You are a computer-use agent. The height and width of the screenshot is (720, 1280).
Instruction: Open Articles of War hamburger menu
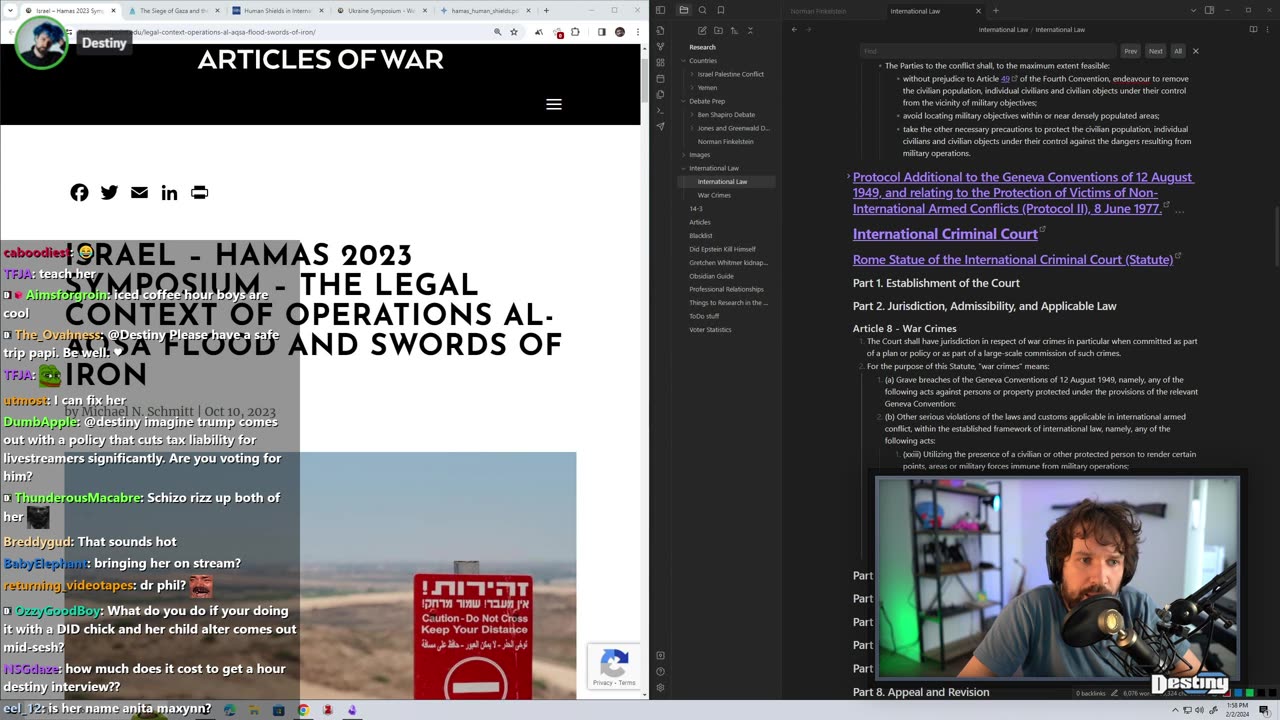point(554,104)
